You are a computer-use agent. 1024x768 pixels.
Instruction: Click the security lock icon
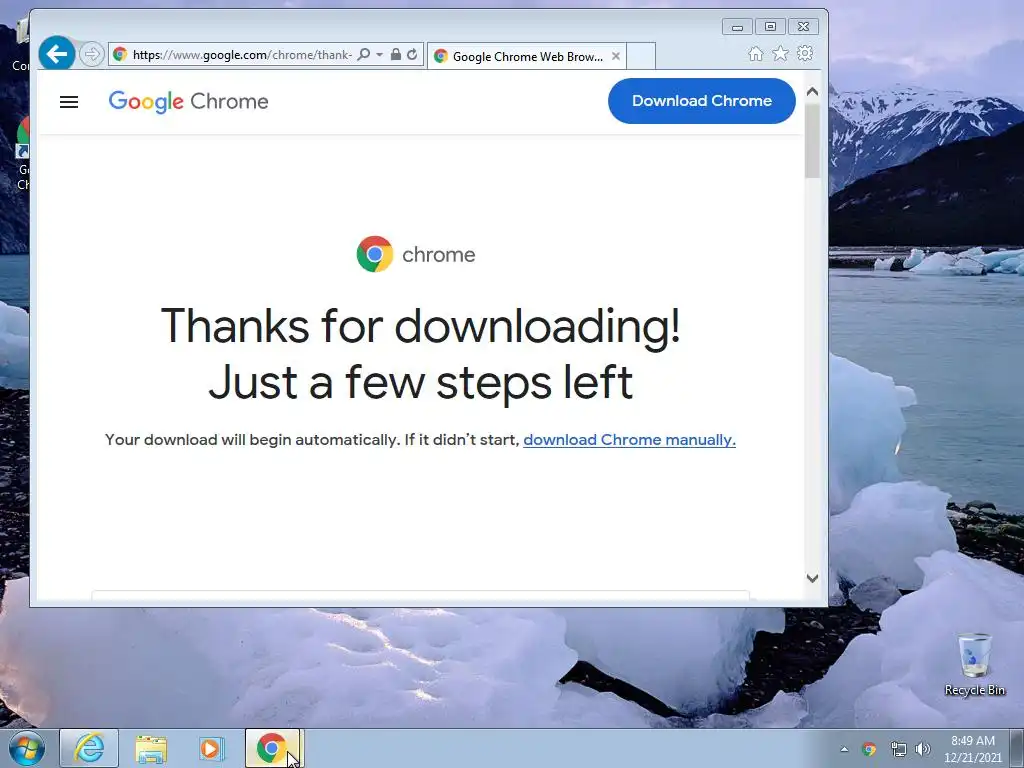(396, 54)
